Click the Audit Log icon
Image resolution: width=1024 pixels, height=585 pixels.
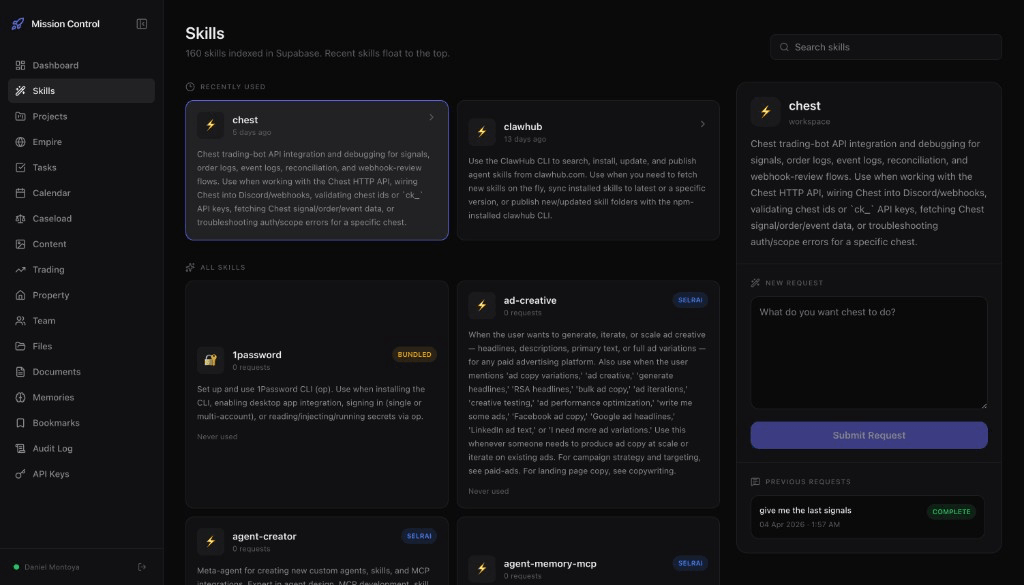21,448
